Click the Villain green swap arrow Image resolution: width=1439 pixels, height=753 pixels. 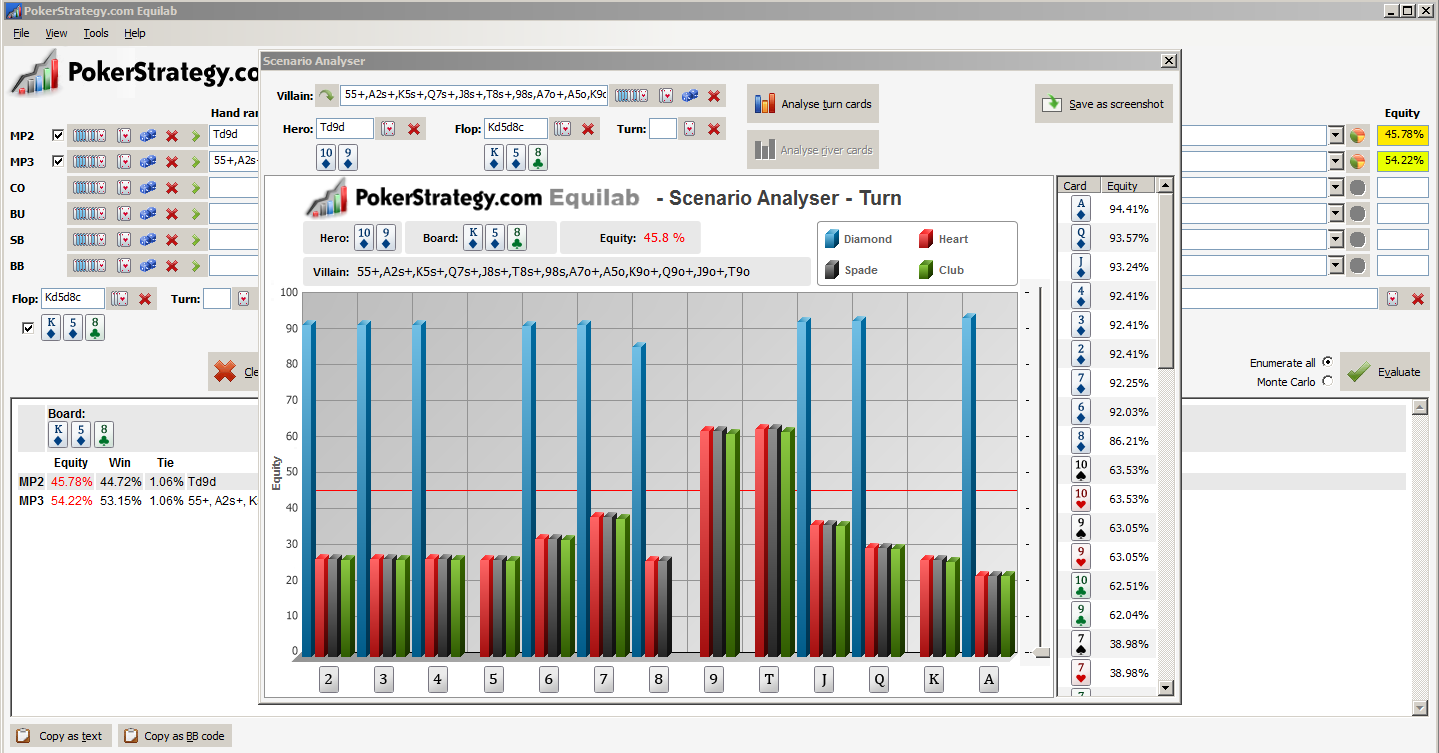327,96
